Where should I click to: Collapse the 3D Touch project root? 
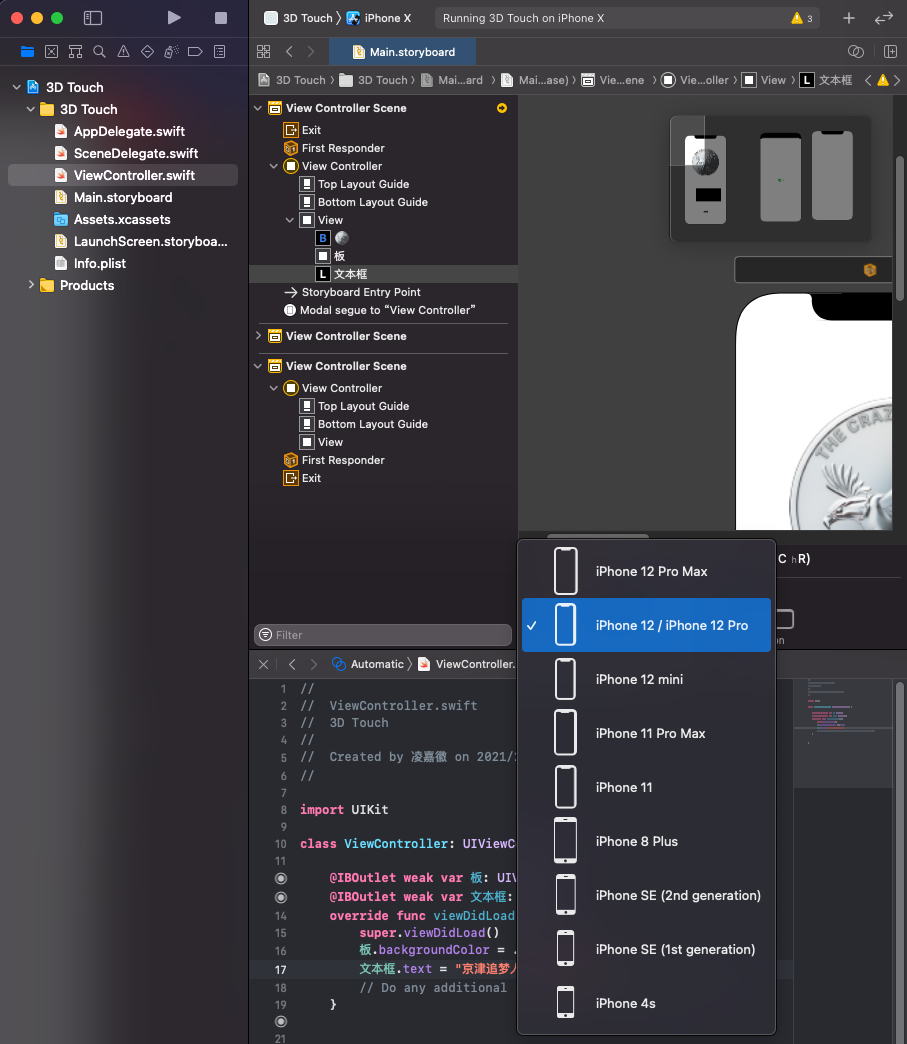tap(17, 87)
